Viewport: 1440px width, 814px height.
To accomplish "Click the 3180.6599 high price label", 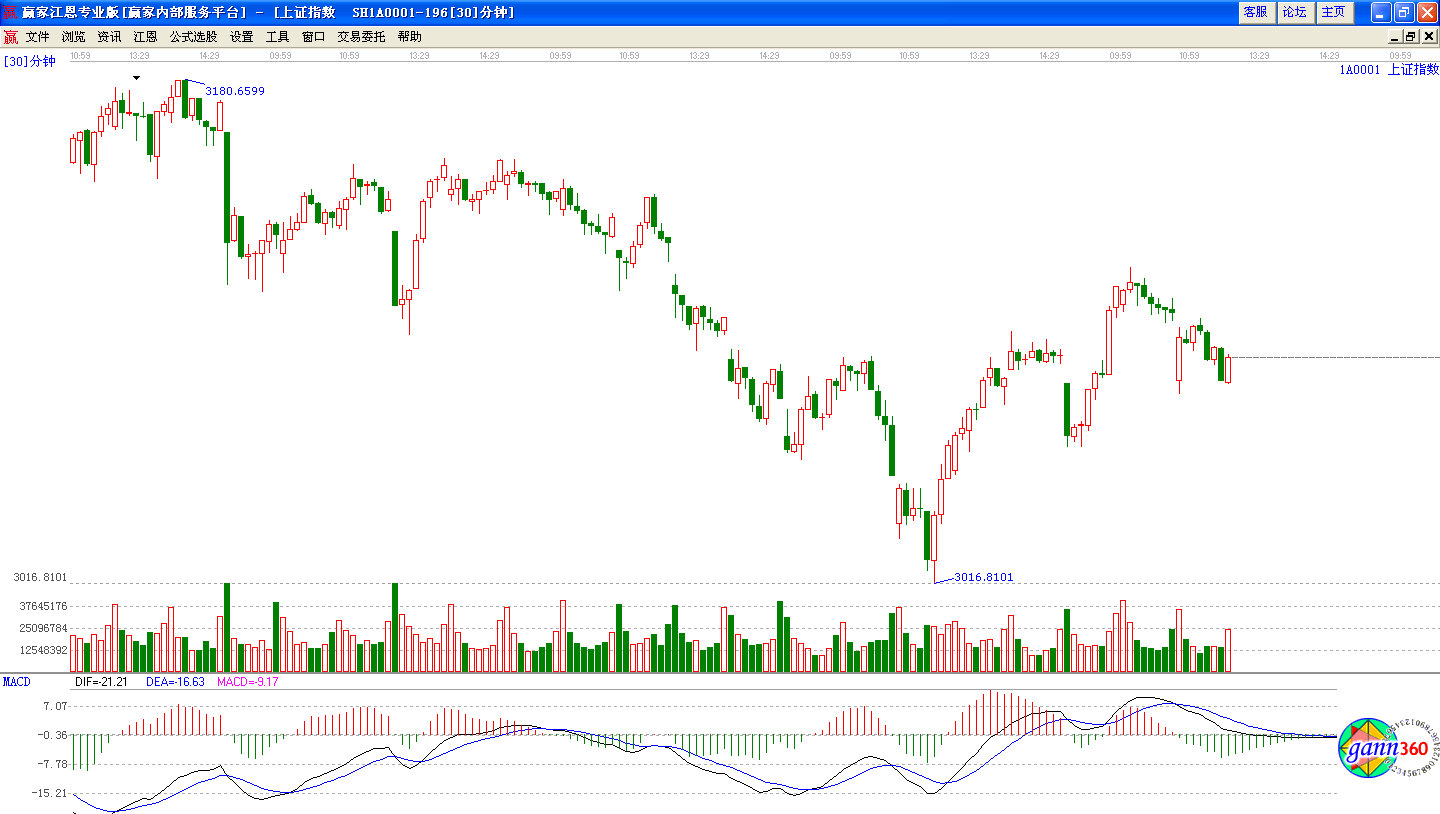I will 235,91.
